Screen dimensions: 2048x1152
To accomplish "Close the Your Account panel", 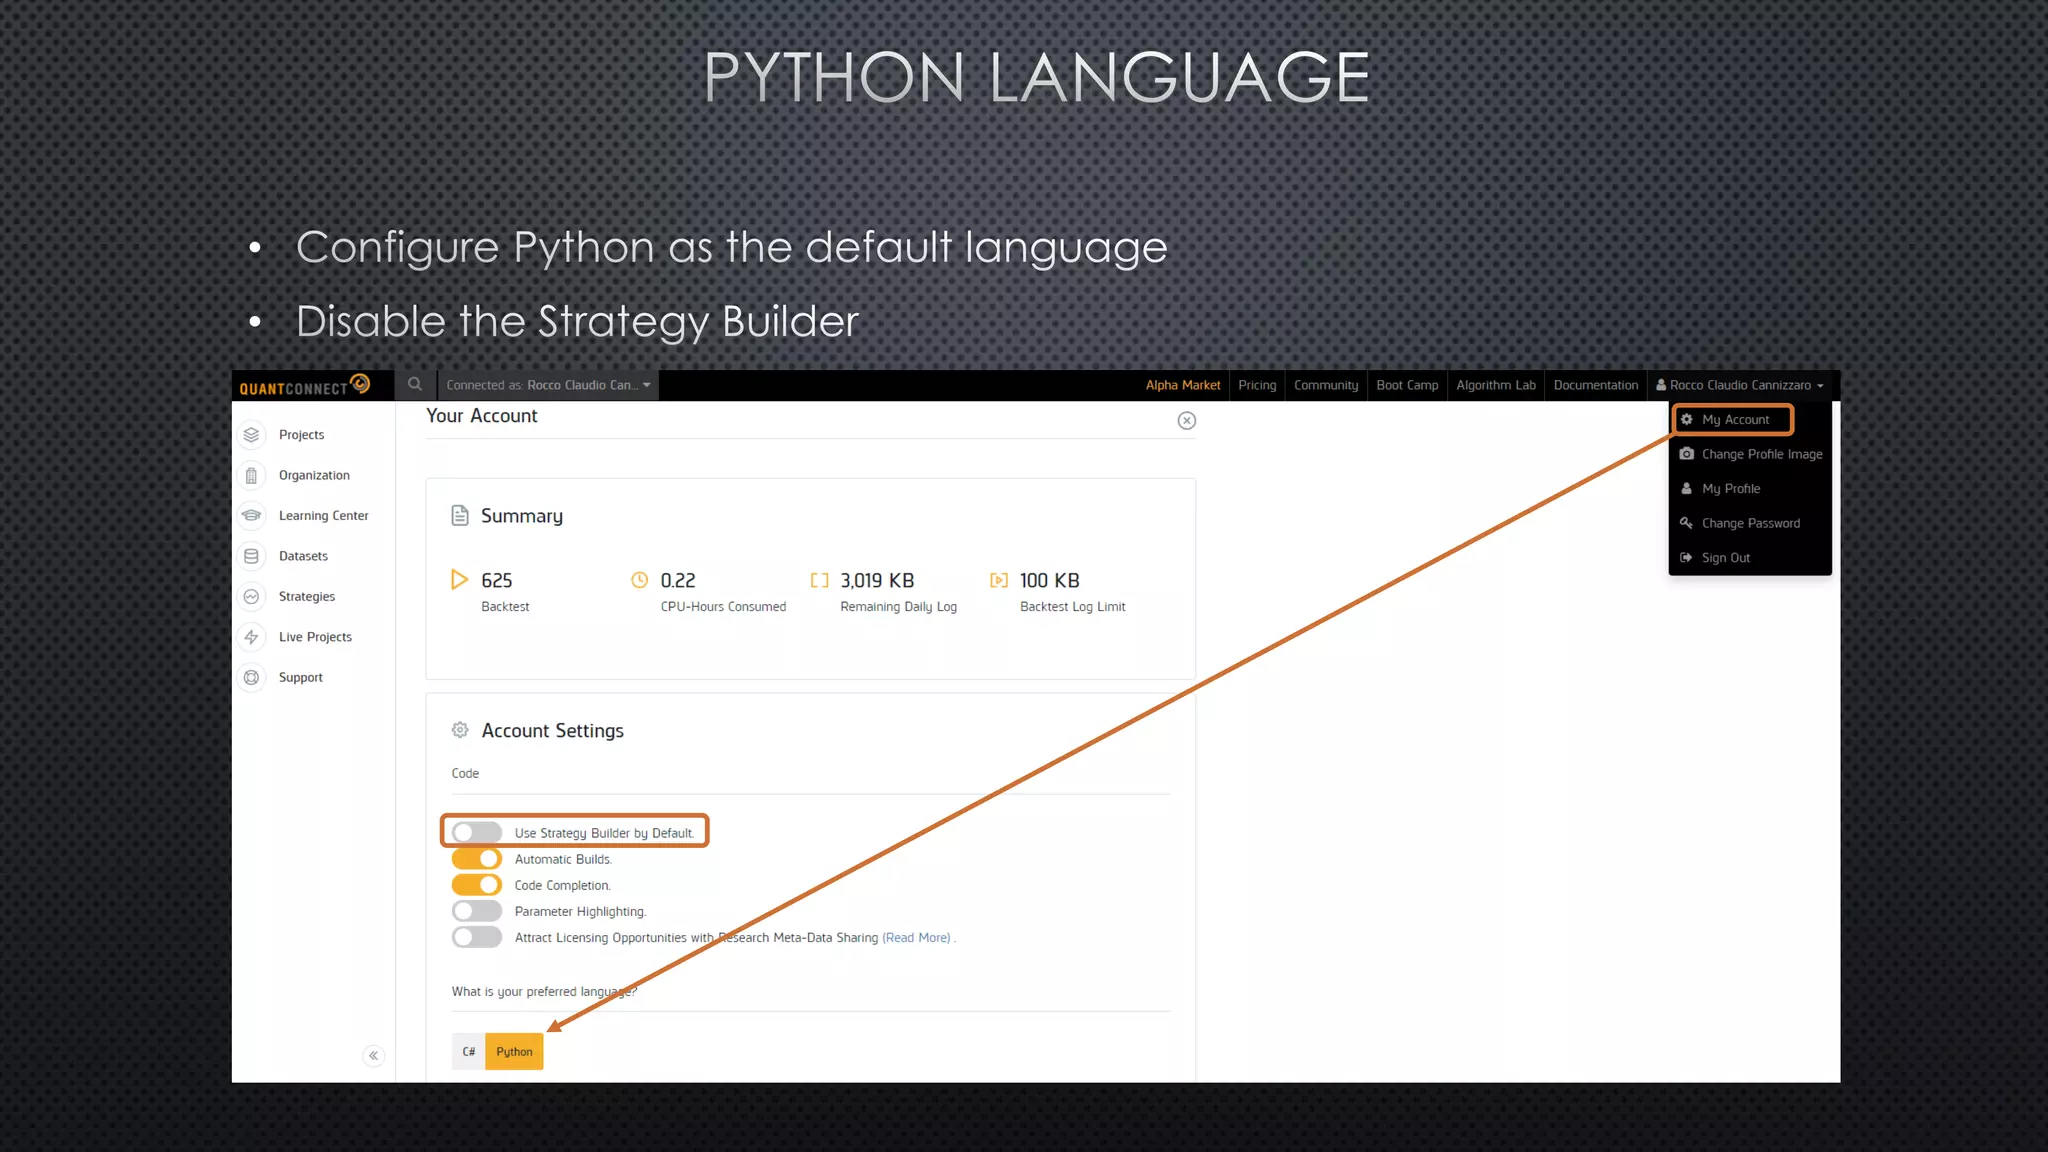I will click(1187, 421).
